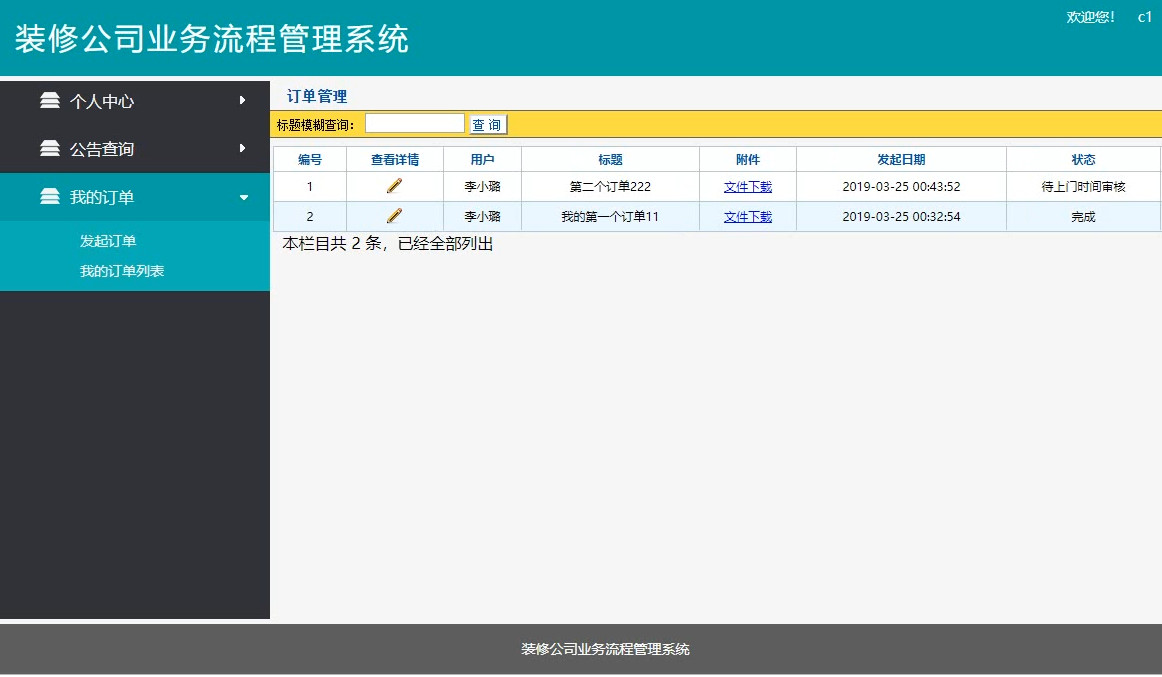This screenshot has width=1162, height=677.
Task: Click the row number 1 cell
Action: pos(310,187)
